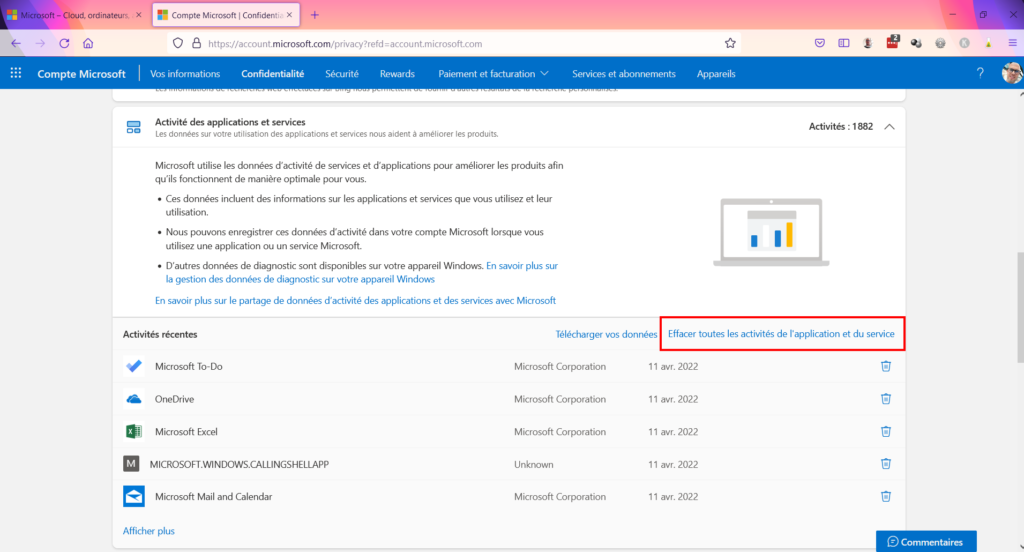
Task: Close the Microsoft – Cloud browser tab
Action: point(138,14)
